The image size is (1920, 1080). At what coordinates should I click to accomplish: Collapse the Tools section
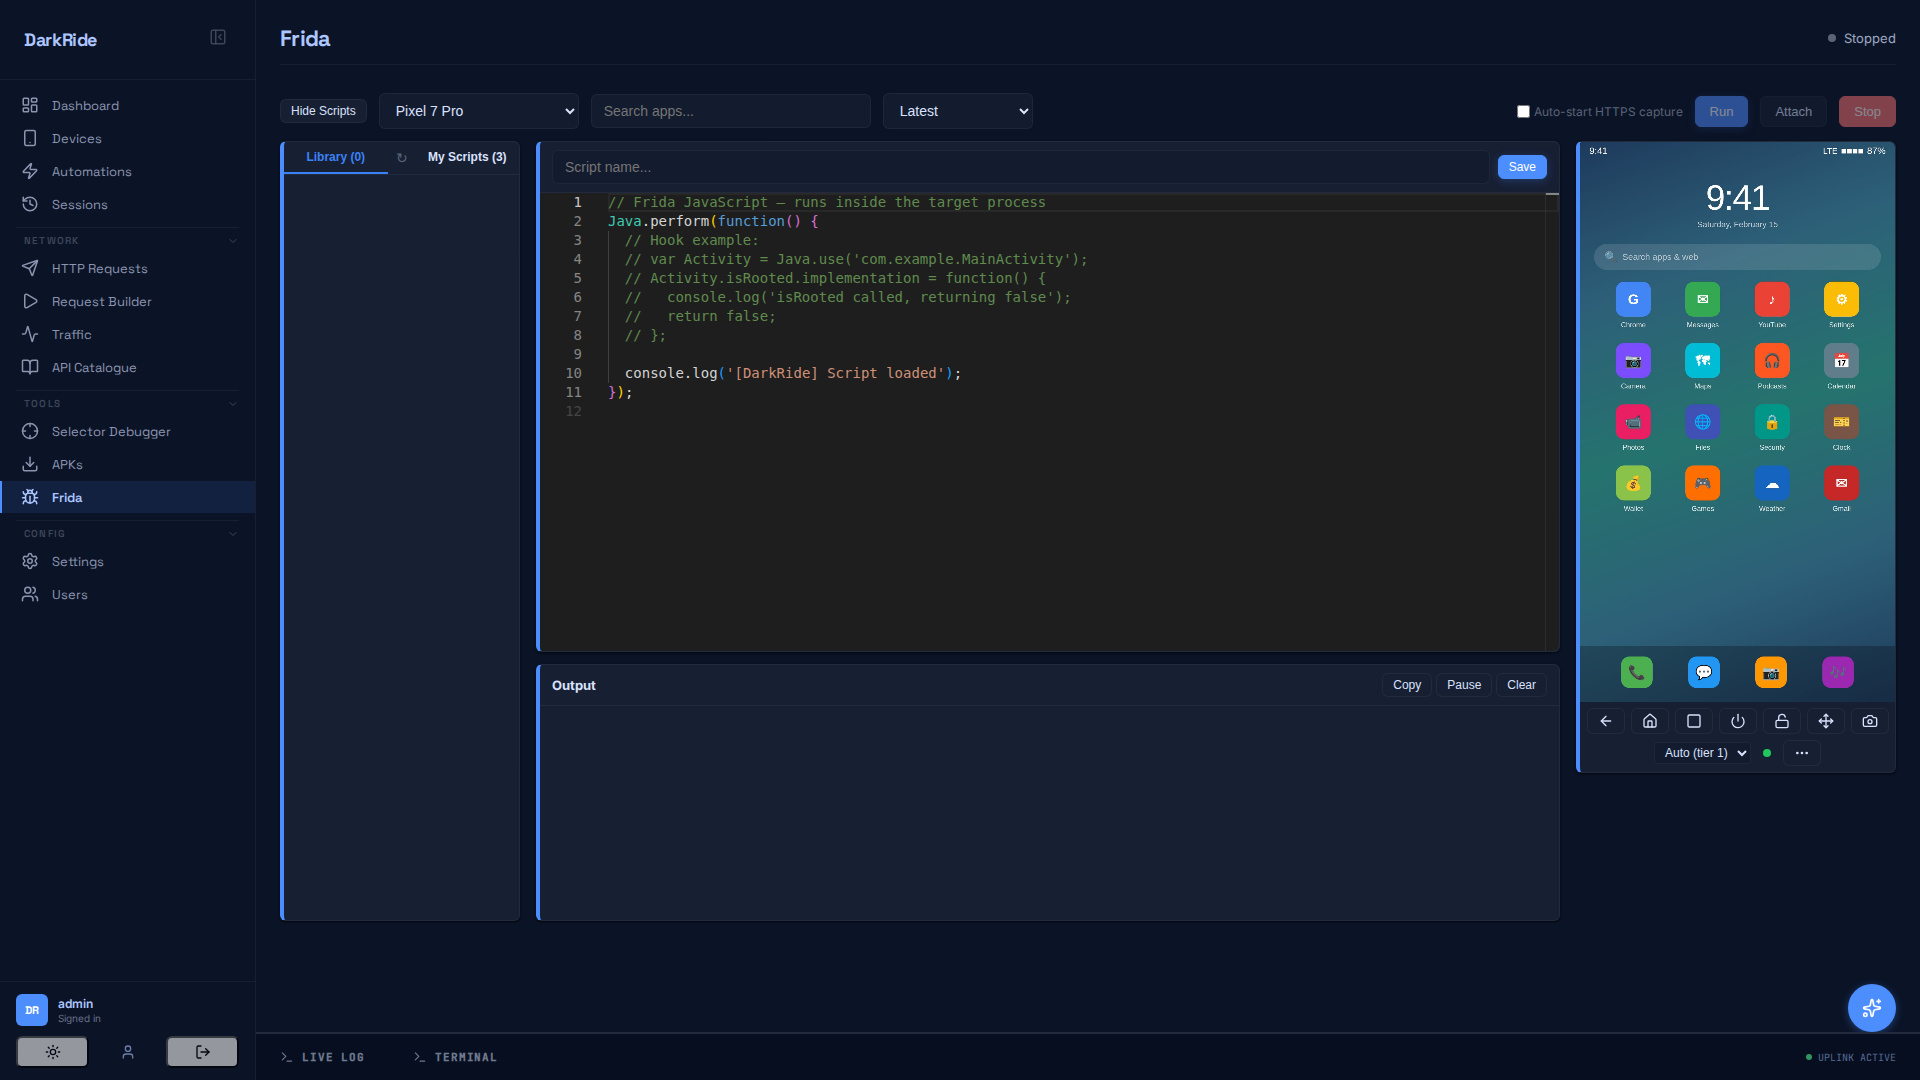(233, 404)
